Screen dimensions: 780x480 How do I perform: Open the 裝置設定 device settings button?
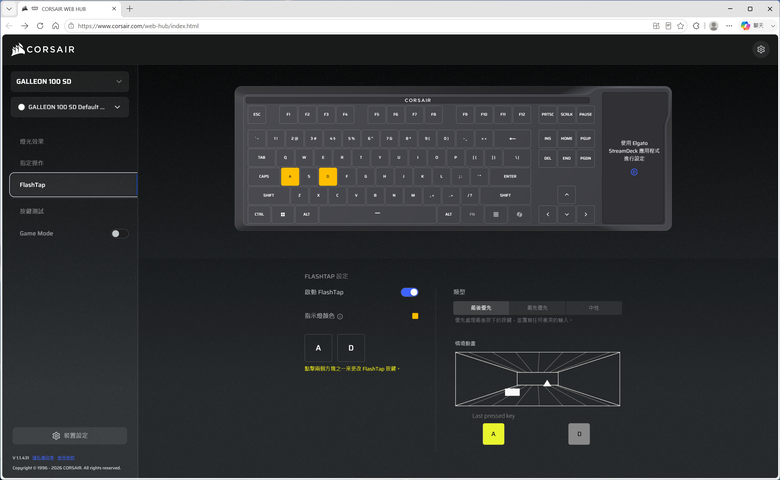point(70,436)
